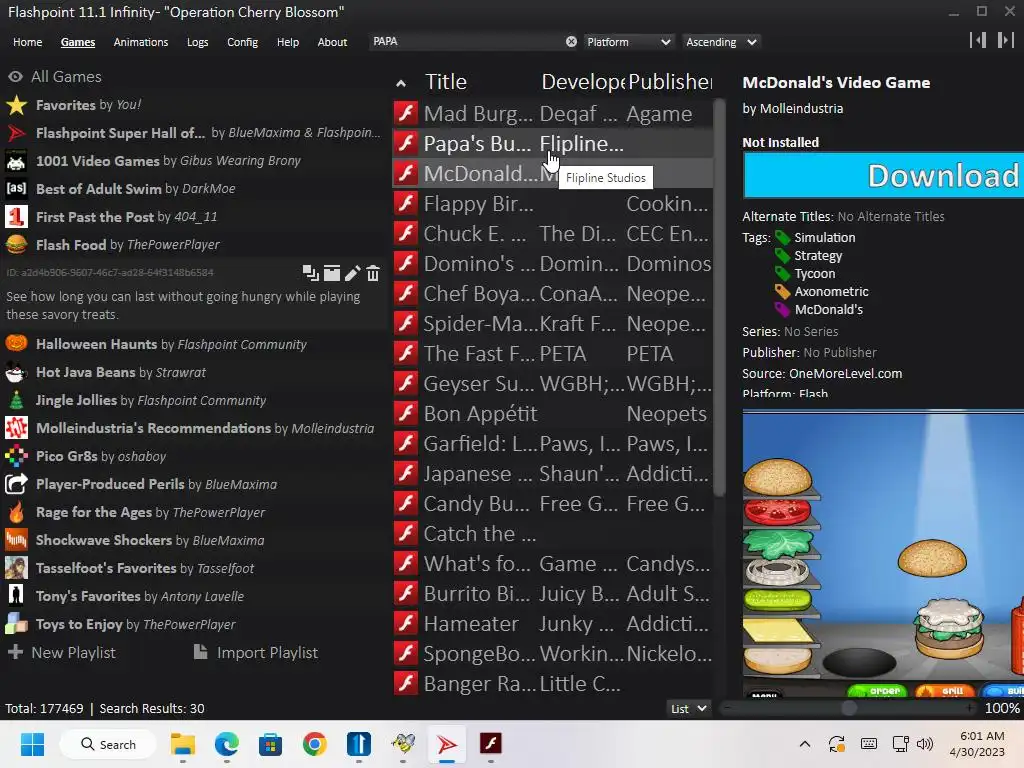Create a New Playlist

[62, 652]
